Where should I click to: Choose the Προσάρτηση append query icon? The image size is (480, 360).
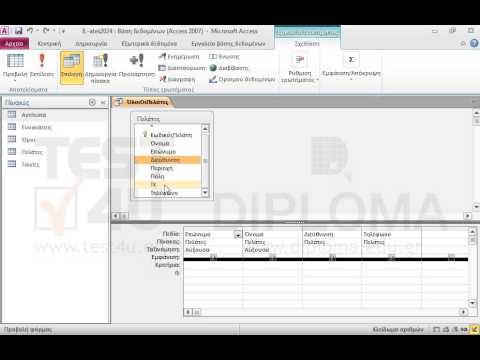(x=137, y=66)
